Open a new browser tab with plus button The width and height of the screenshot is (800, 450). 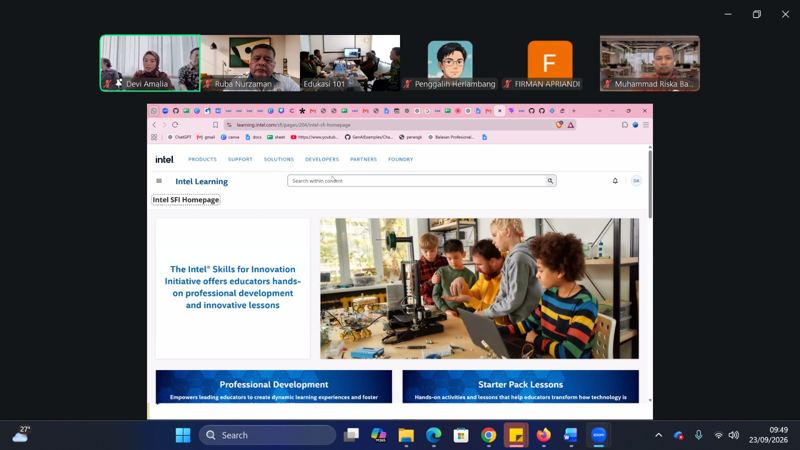coord(573,111)
